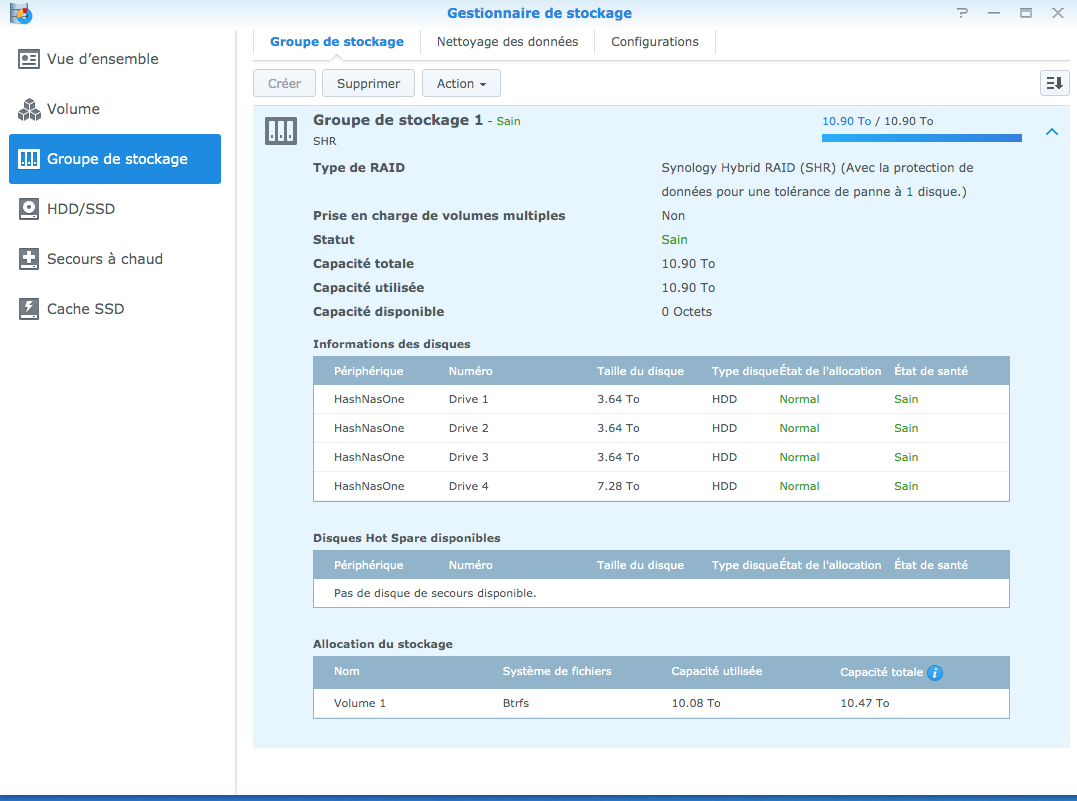The height and width of the screenshot is (801, 1077).
Task: Click the sort order icon at top right
Action: [1054, 84]
